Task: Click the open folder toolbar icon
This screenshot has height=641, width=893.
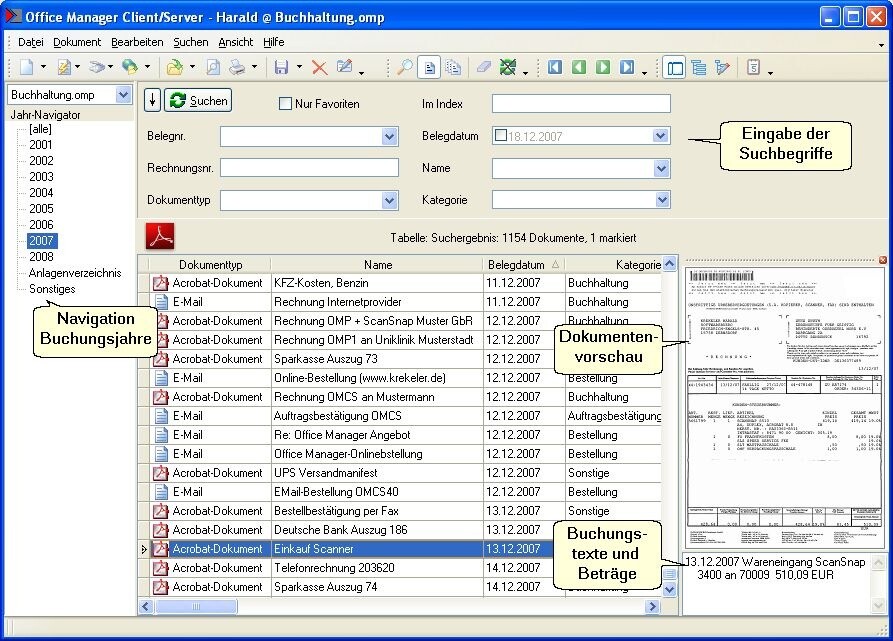Action: click(174, 68)
